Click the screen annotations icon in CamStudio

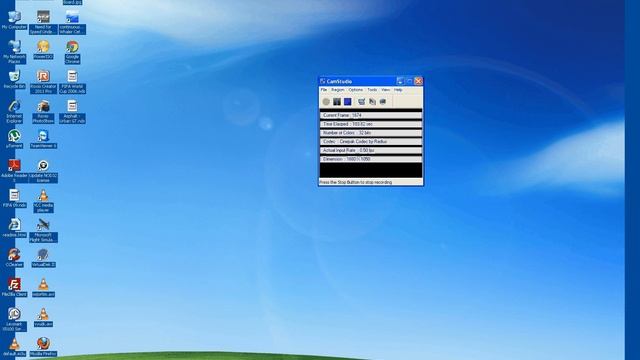click(382, 102)
